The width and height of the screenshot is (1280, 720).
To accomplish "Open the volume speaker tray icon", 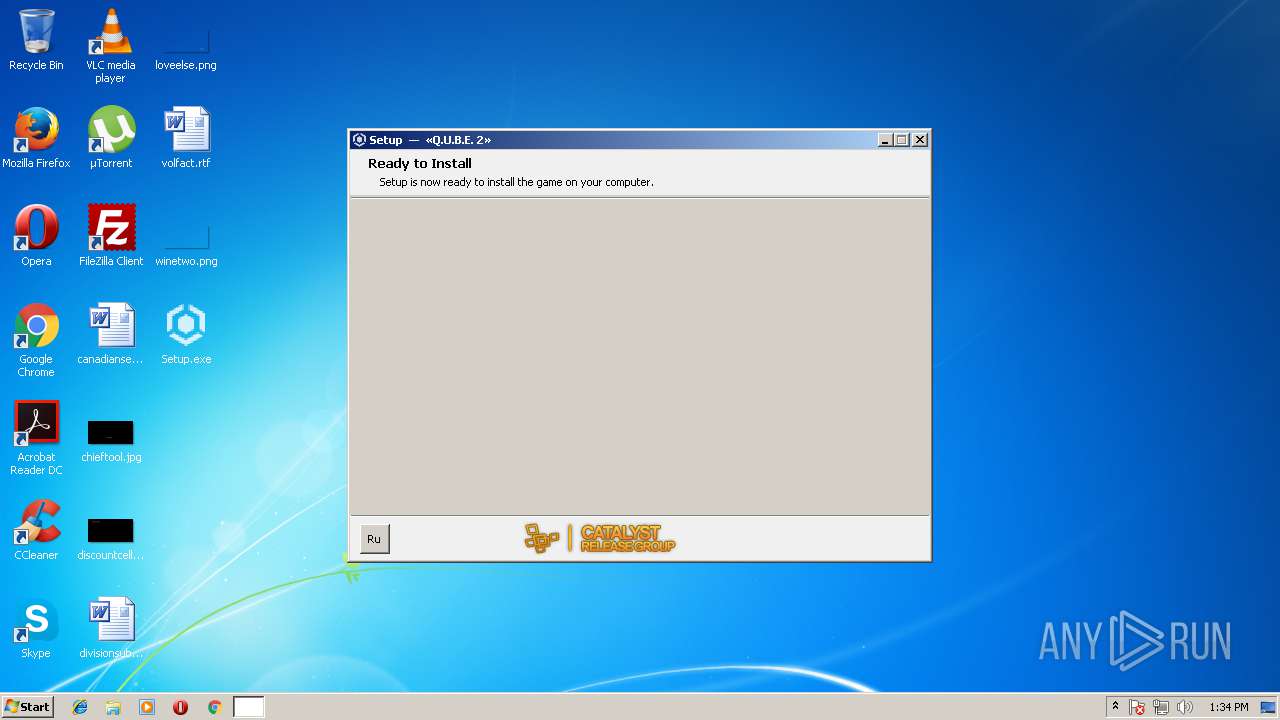I will click(1185, 707).
